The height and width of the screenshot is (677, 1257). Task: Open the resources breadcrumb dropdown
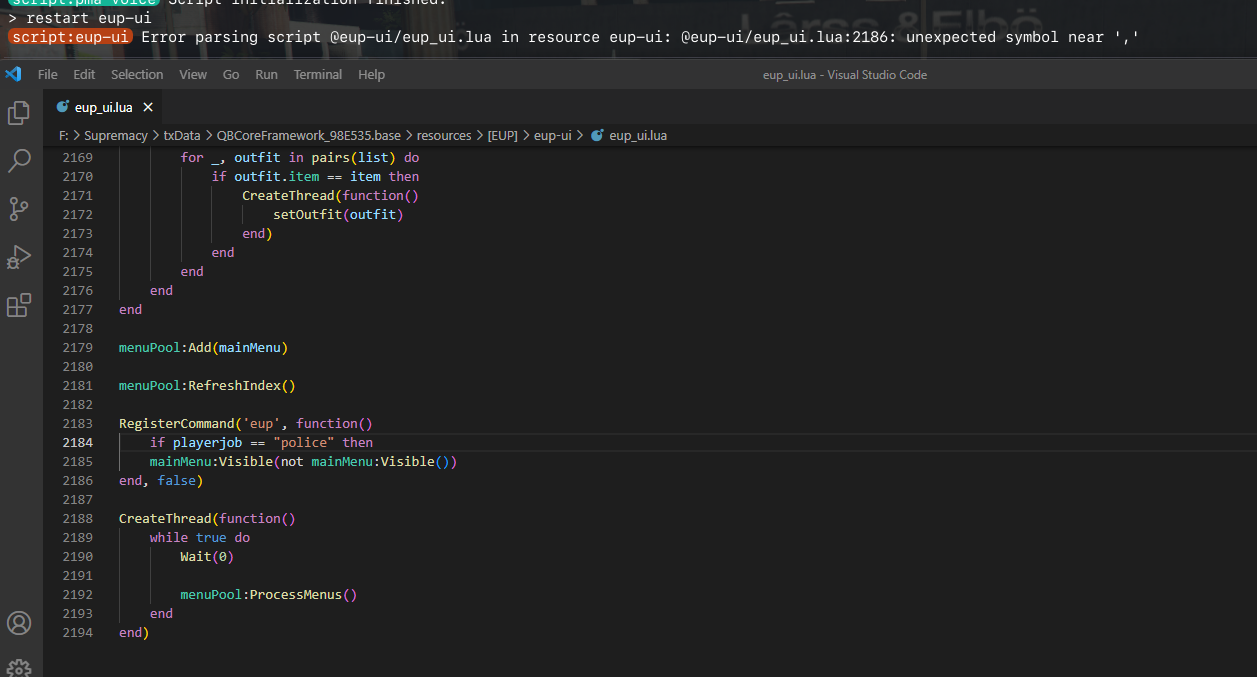coord(443,135)
